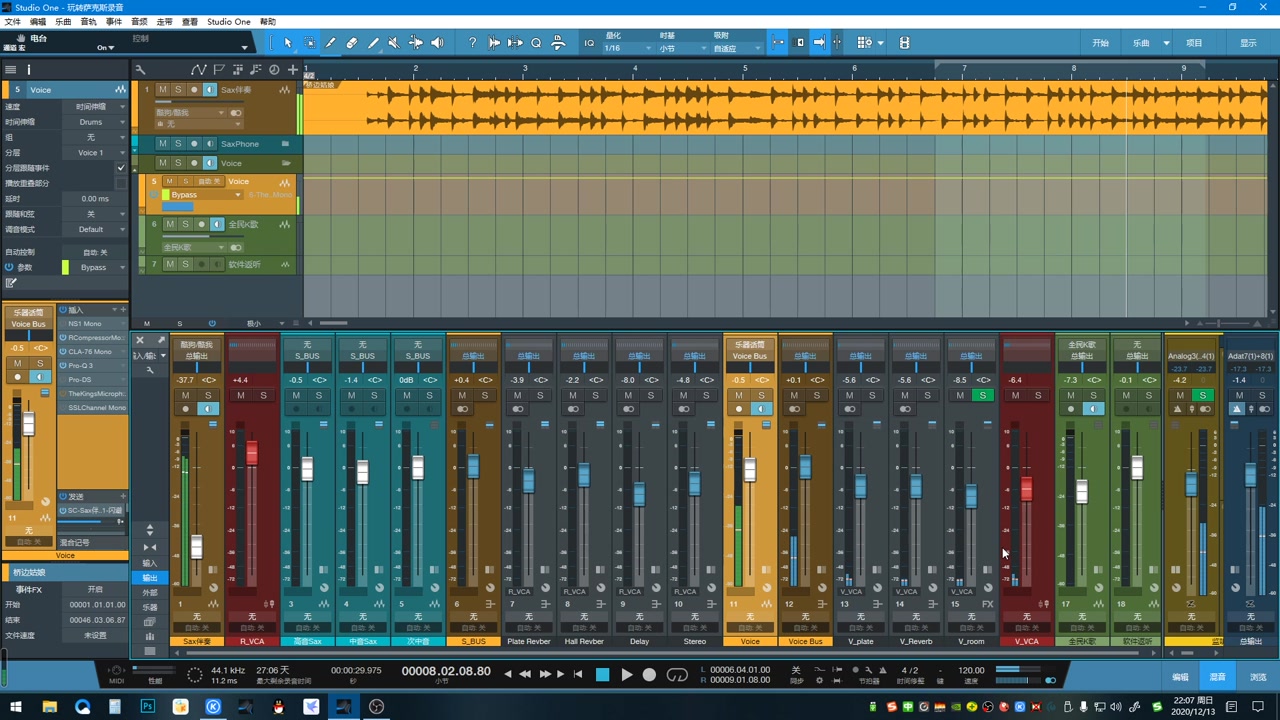Viewport: 1280px width, 720px height.
Task: Toggle autoscroll arrow button
Action: (819, 43)
